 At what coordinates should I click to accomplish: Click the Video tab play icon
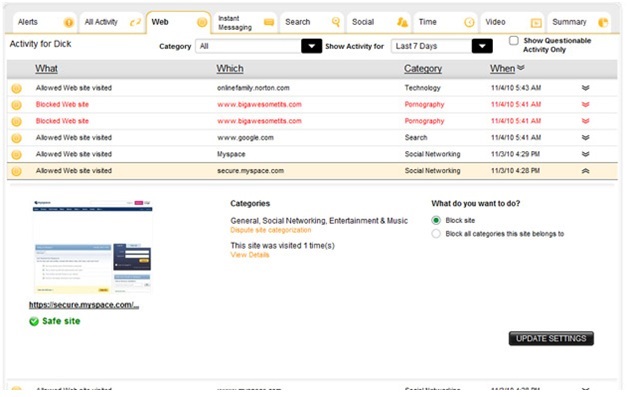(x=536, y=23)
